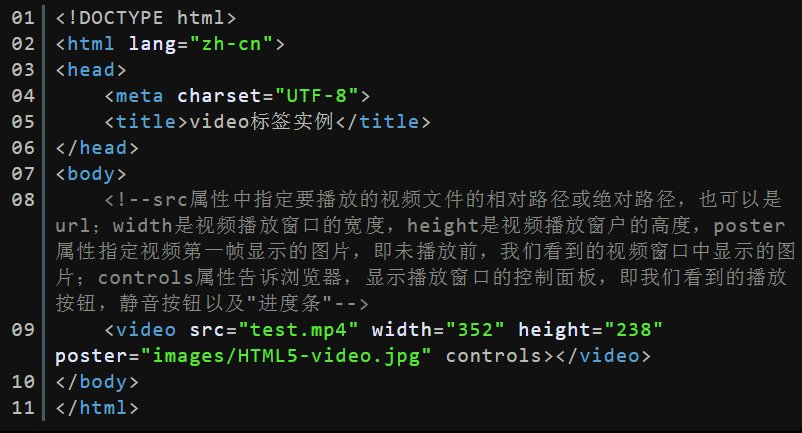802x433 pixels.
Task: Click the closing html tag
Action: tap(97, 408)
